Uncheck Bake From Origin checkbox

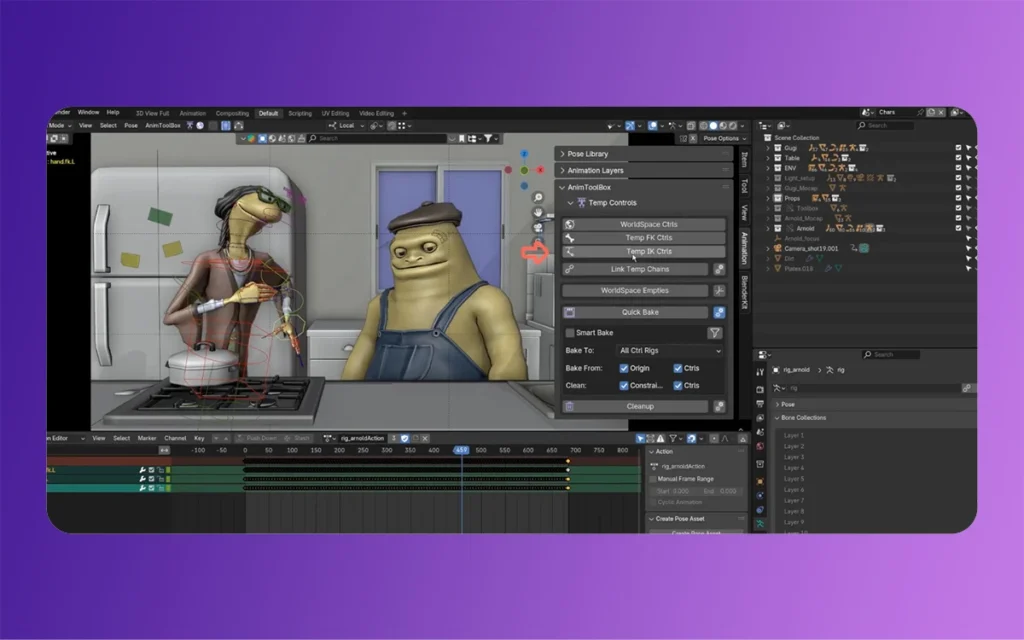(624, 368)
